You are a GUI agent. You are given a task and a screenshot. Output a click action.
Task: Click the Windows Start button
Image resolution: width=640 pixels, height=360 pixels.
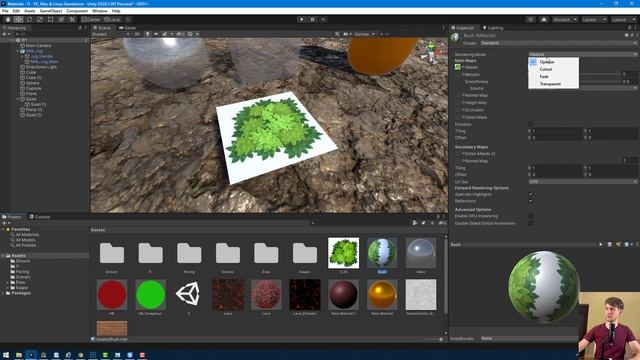pos(6,355)
